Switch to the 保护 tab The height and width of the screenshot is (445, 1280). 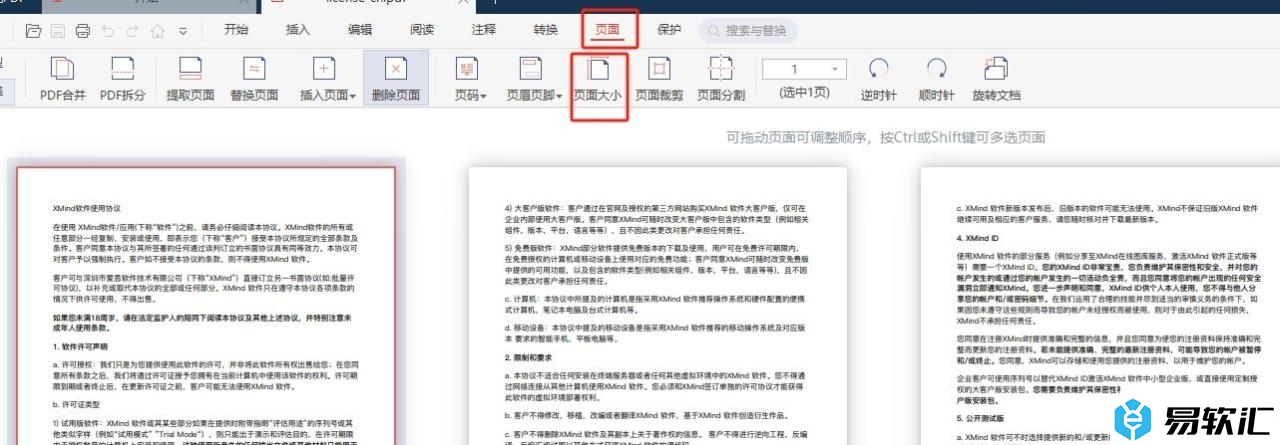click(x=670, y=30)
